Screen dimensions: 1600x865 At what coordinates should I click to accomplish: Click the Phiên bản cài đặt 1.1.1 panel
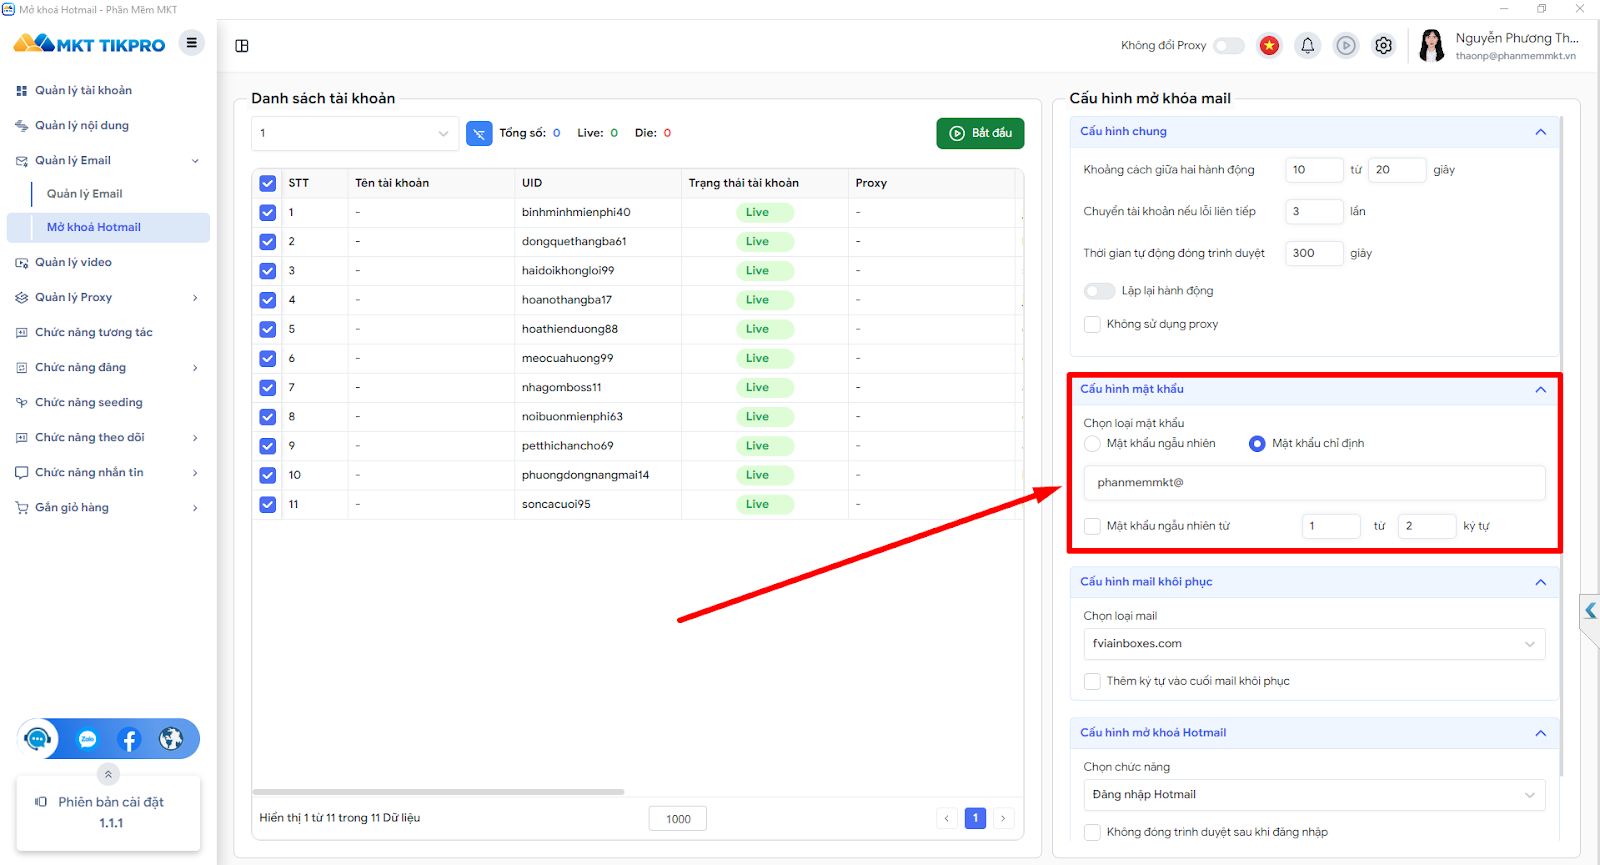coord(108,813)
